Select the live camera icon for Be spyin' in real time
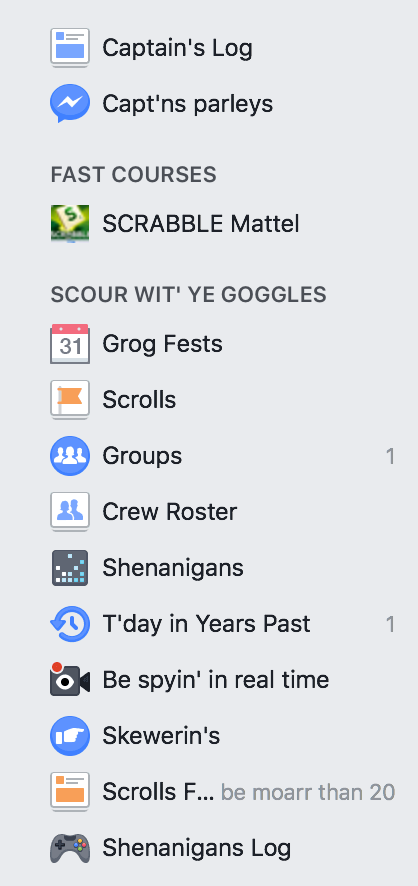 (x=69, y=680)
